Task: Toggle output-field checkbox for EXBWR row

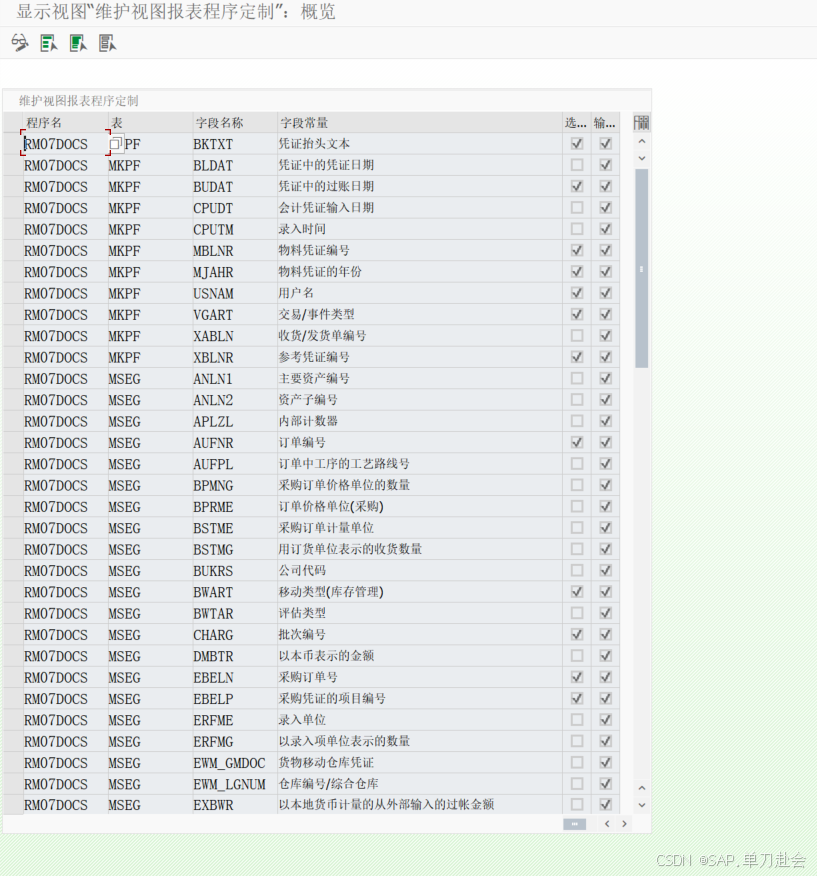Action: (x=605, y=805)
